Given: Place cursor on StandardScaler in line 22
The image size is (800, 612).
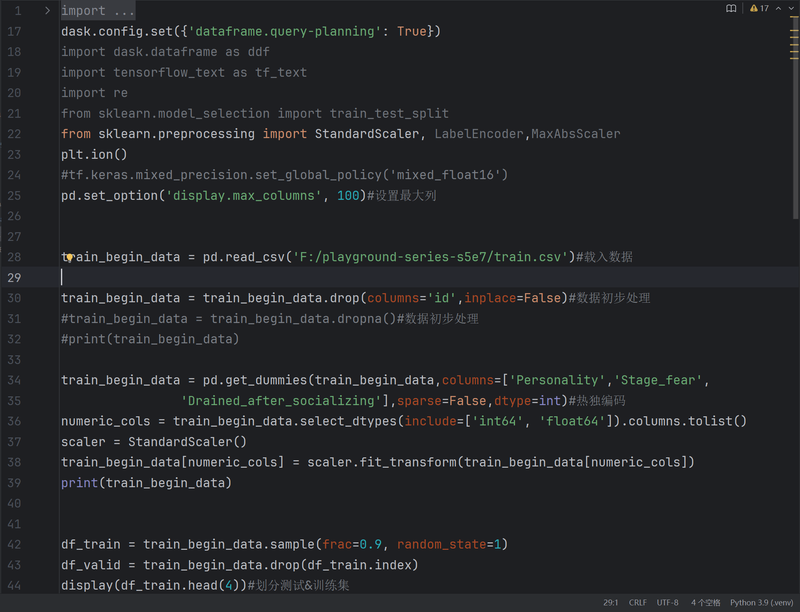Looking at the screenshot, I should (x=366, y=134).
